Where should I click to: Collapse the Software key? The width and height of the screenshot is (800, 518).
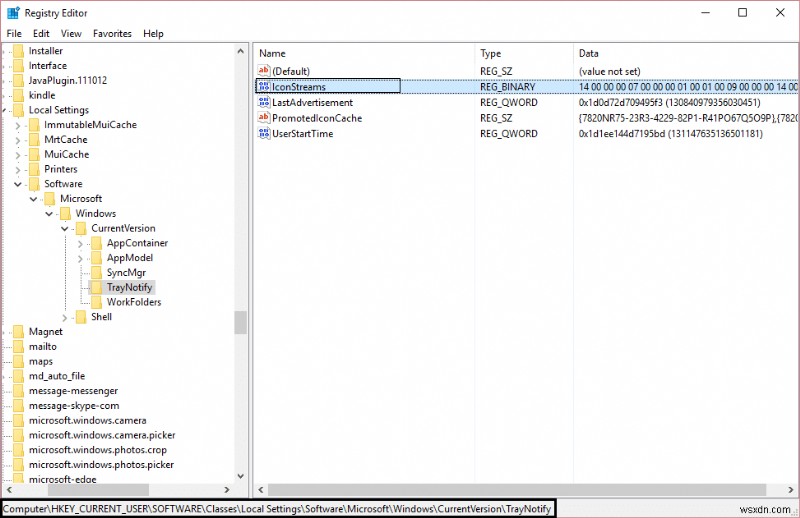(18, 184)
